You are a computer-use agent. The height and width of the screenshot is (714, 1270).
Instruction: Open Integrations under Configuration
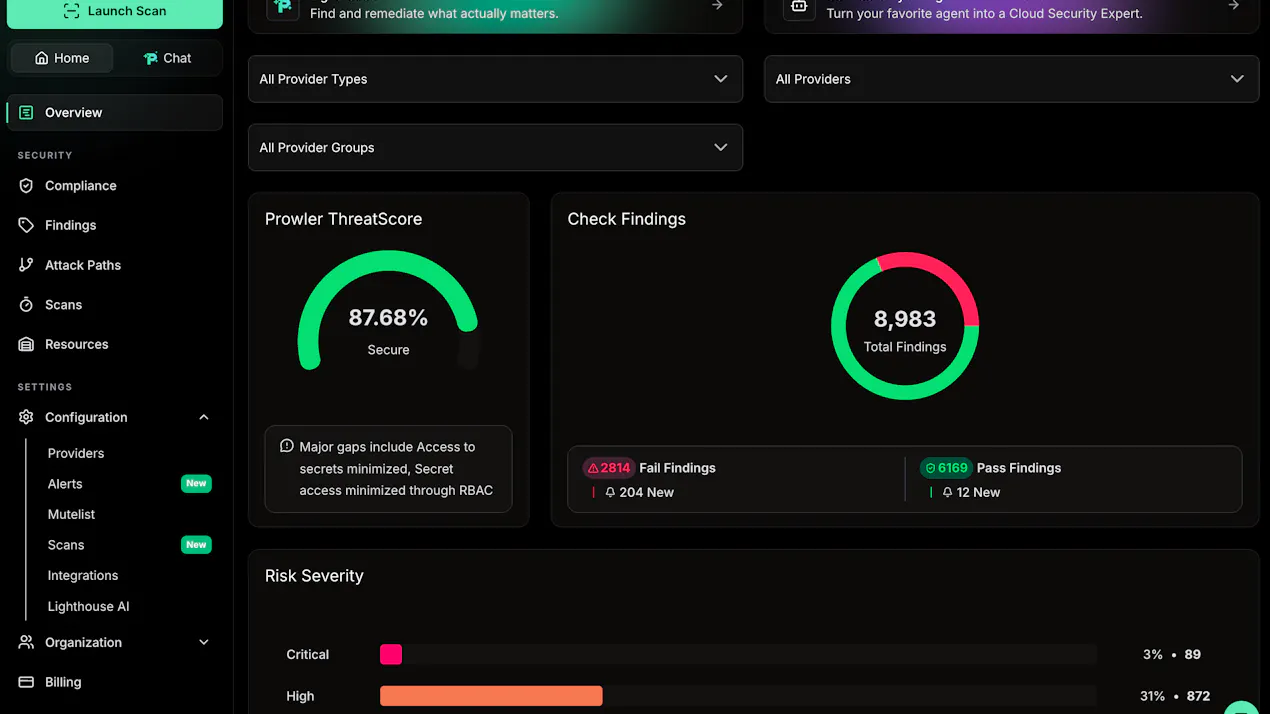point(83,576)
